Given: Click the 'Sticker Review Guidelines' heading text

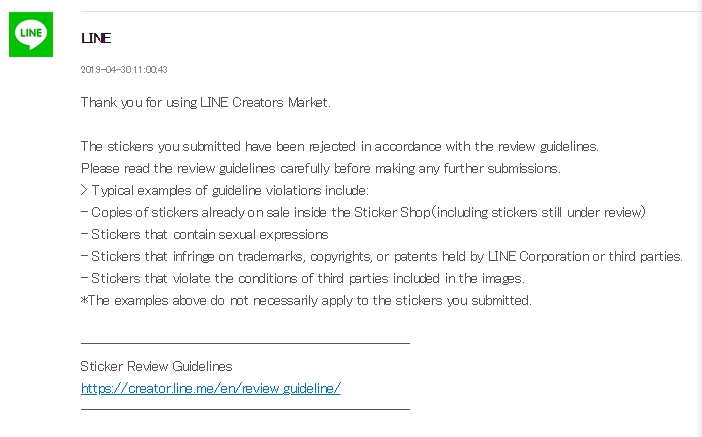Looking at the screenshot, I should [x=156, y=366].
